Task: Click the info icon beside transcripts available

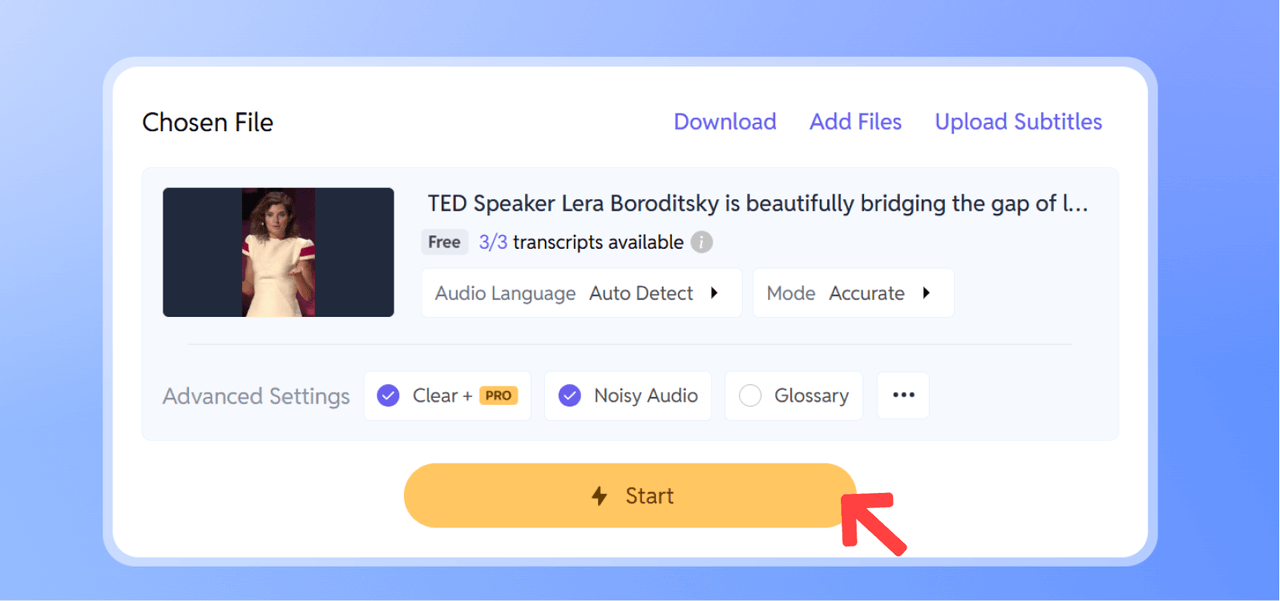Action: point(702,242)
